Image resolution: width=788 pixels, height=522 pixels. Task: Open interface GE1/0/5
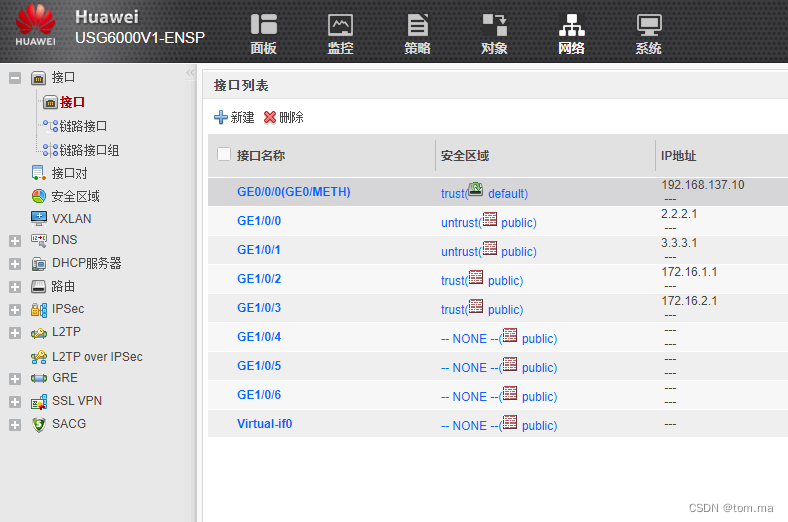(259, 366)
